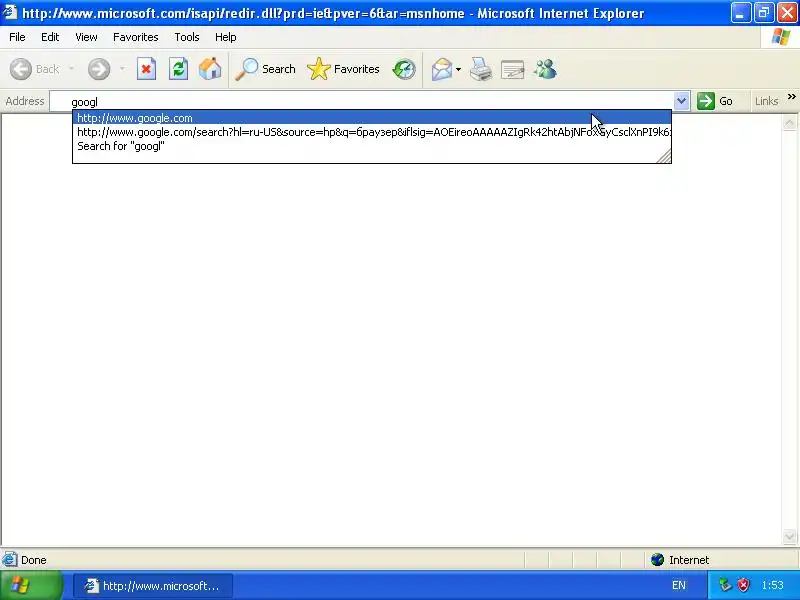Choose Search for "googl" suggestion
800x600 pixels.
(372, 146)
